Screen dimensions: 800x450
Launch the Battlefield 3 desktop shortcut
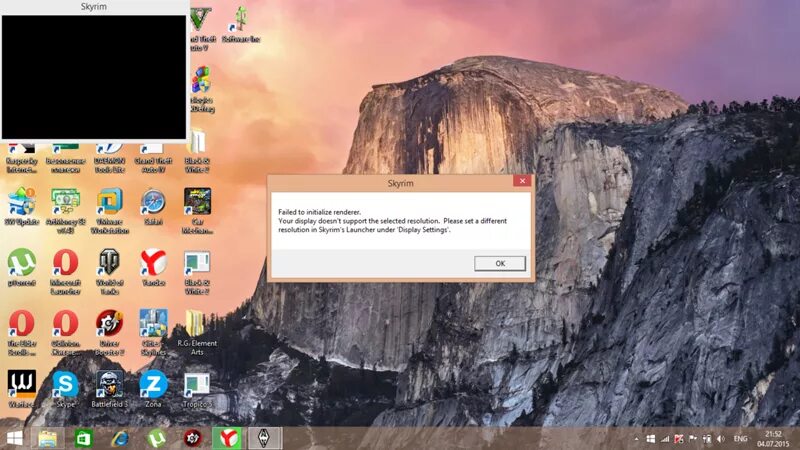tap(109, 389)
